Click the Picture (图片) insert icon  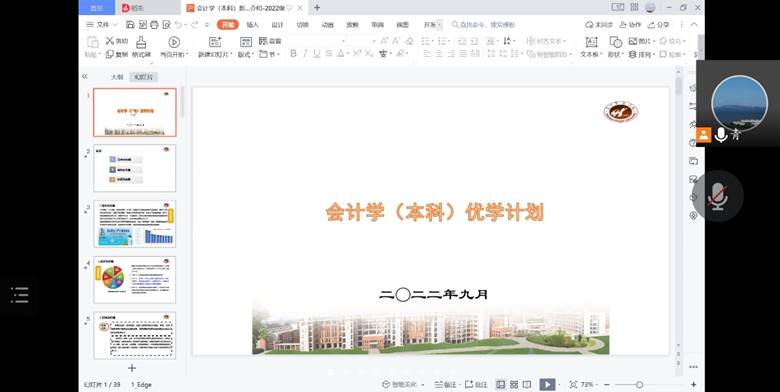633,41
